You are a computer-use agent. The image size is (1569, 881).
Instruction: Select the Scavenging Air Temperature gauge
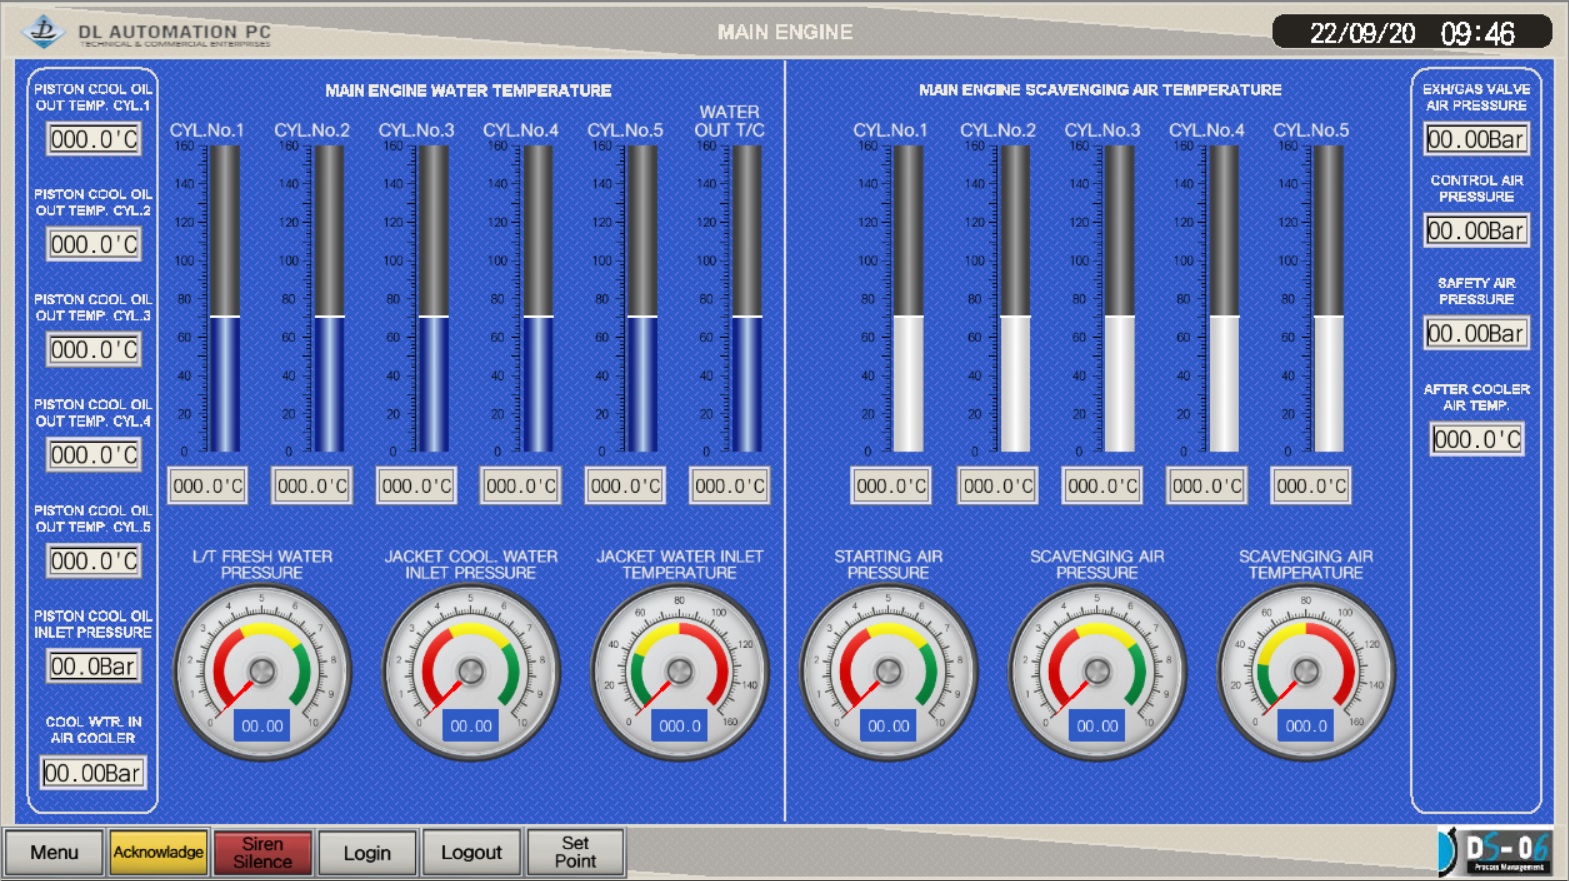(x=1305, y=672)
